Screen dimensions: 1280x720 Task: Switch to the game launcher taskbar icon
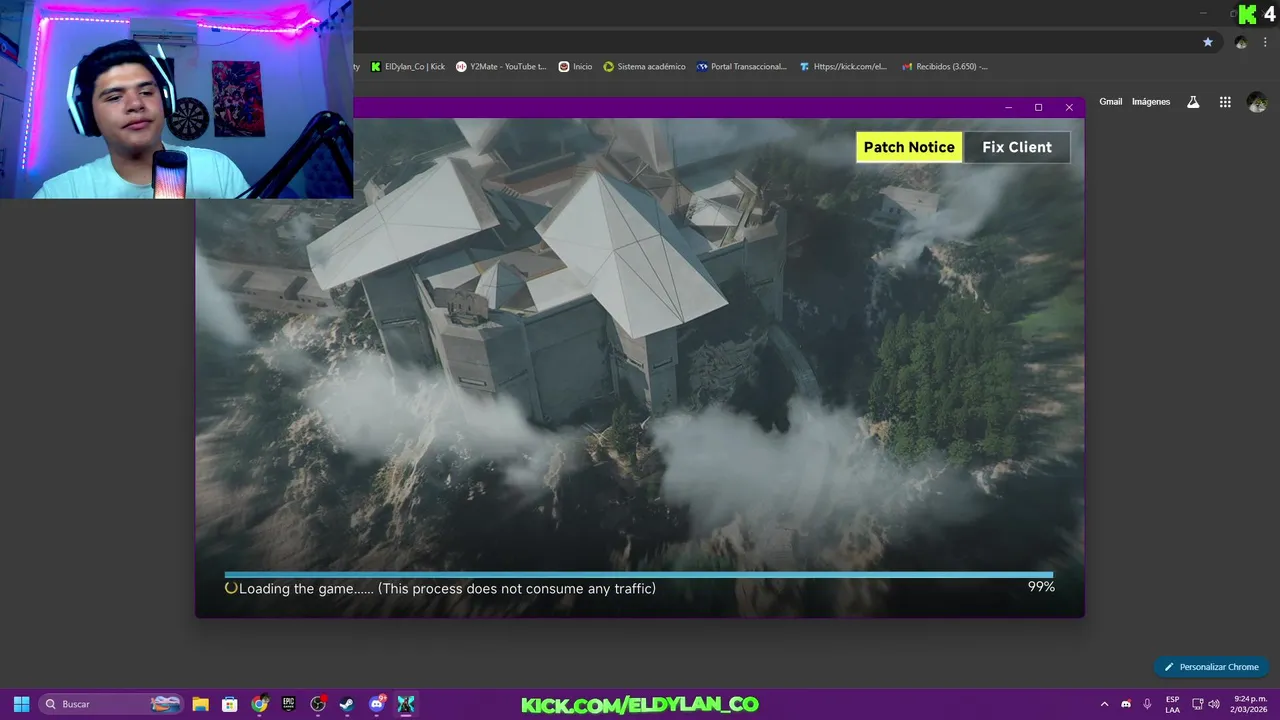click(x=406, y=704)
